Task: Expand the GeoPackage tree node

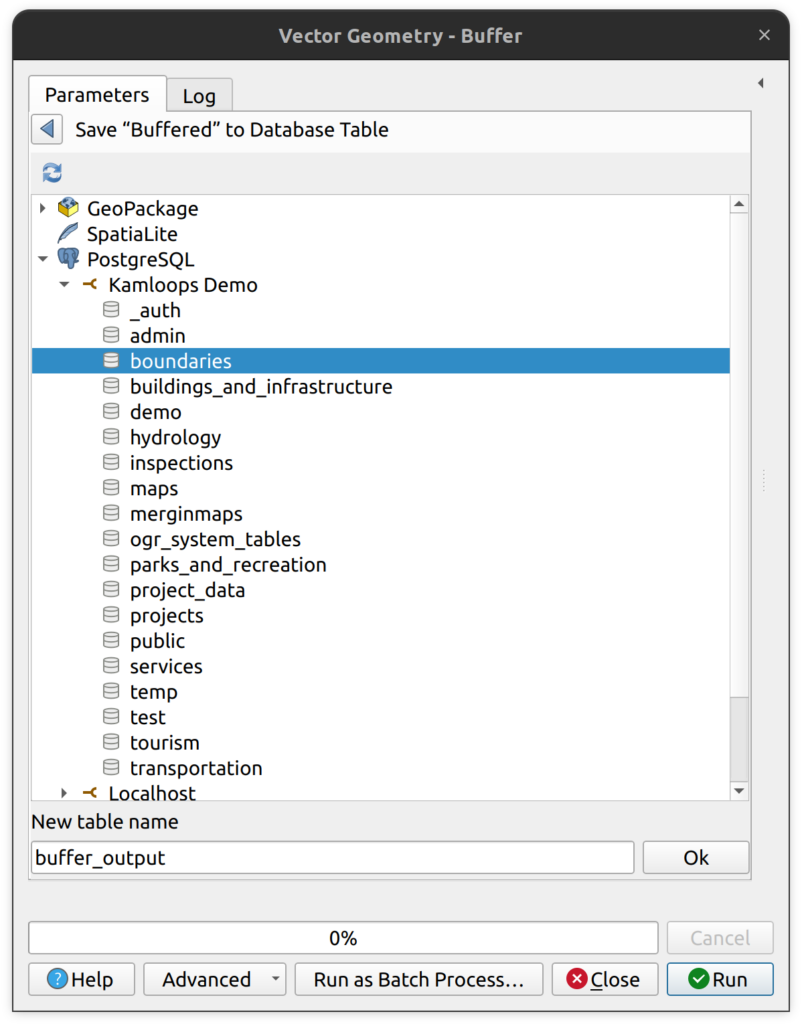Action: click(x=42, y=208)
